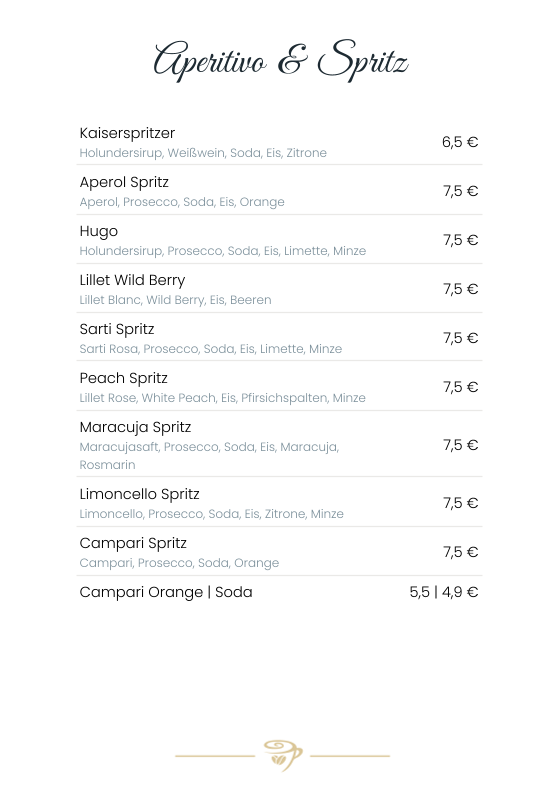Select Campari Orange | Soda row
558x794 pixels.
pos(279,592)
